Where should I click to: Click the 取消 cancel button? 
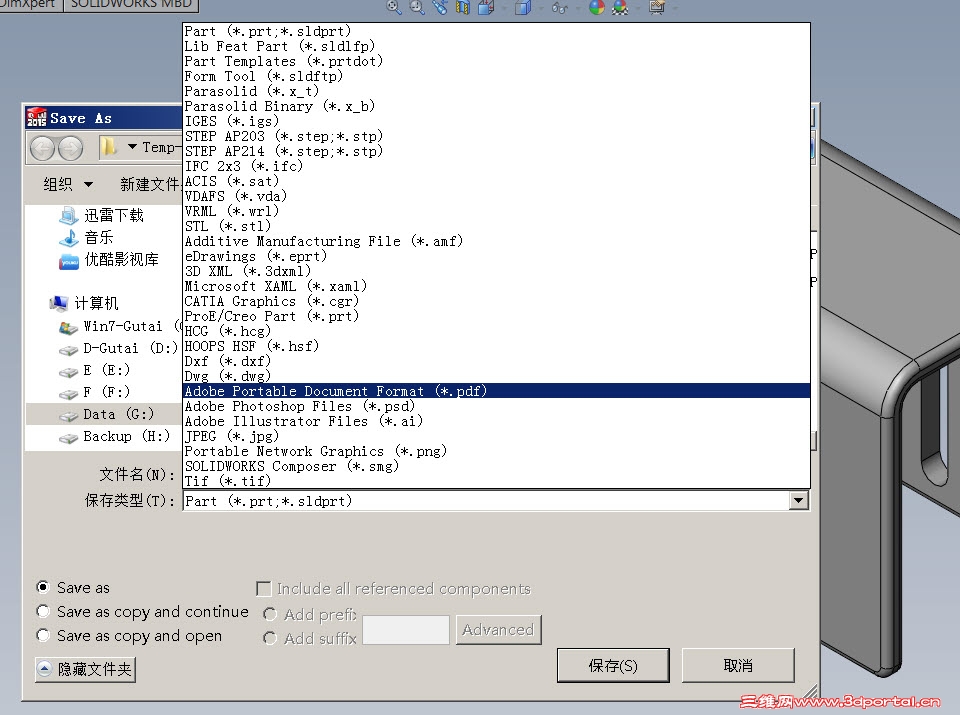pos(738,665)
